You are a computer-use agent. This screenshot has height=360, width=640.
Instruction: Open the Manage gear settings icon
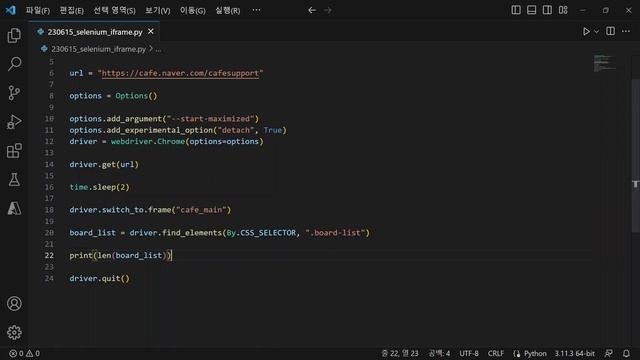(14, 333)
